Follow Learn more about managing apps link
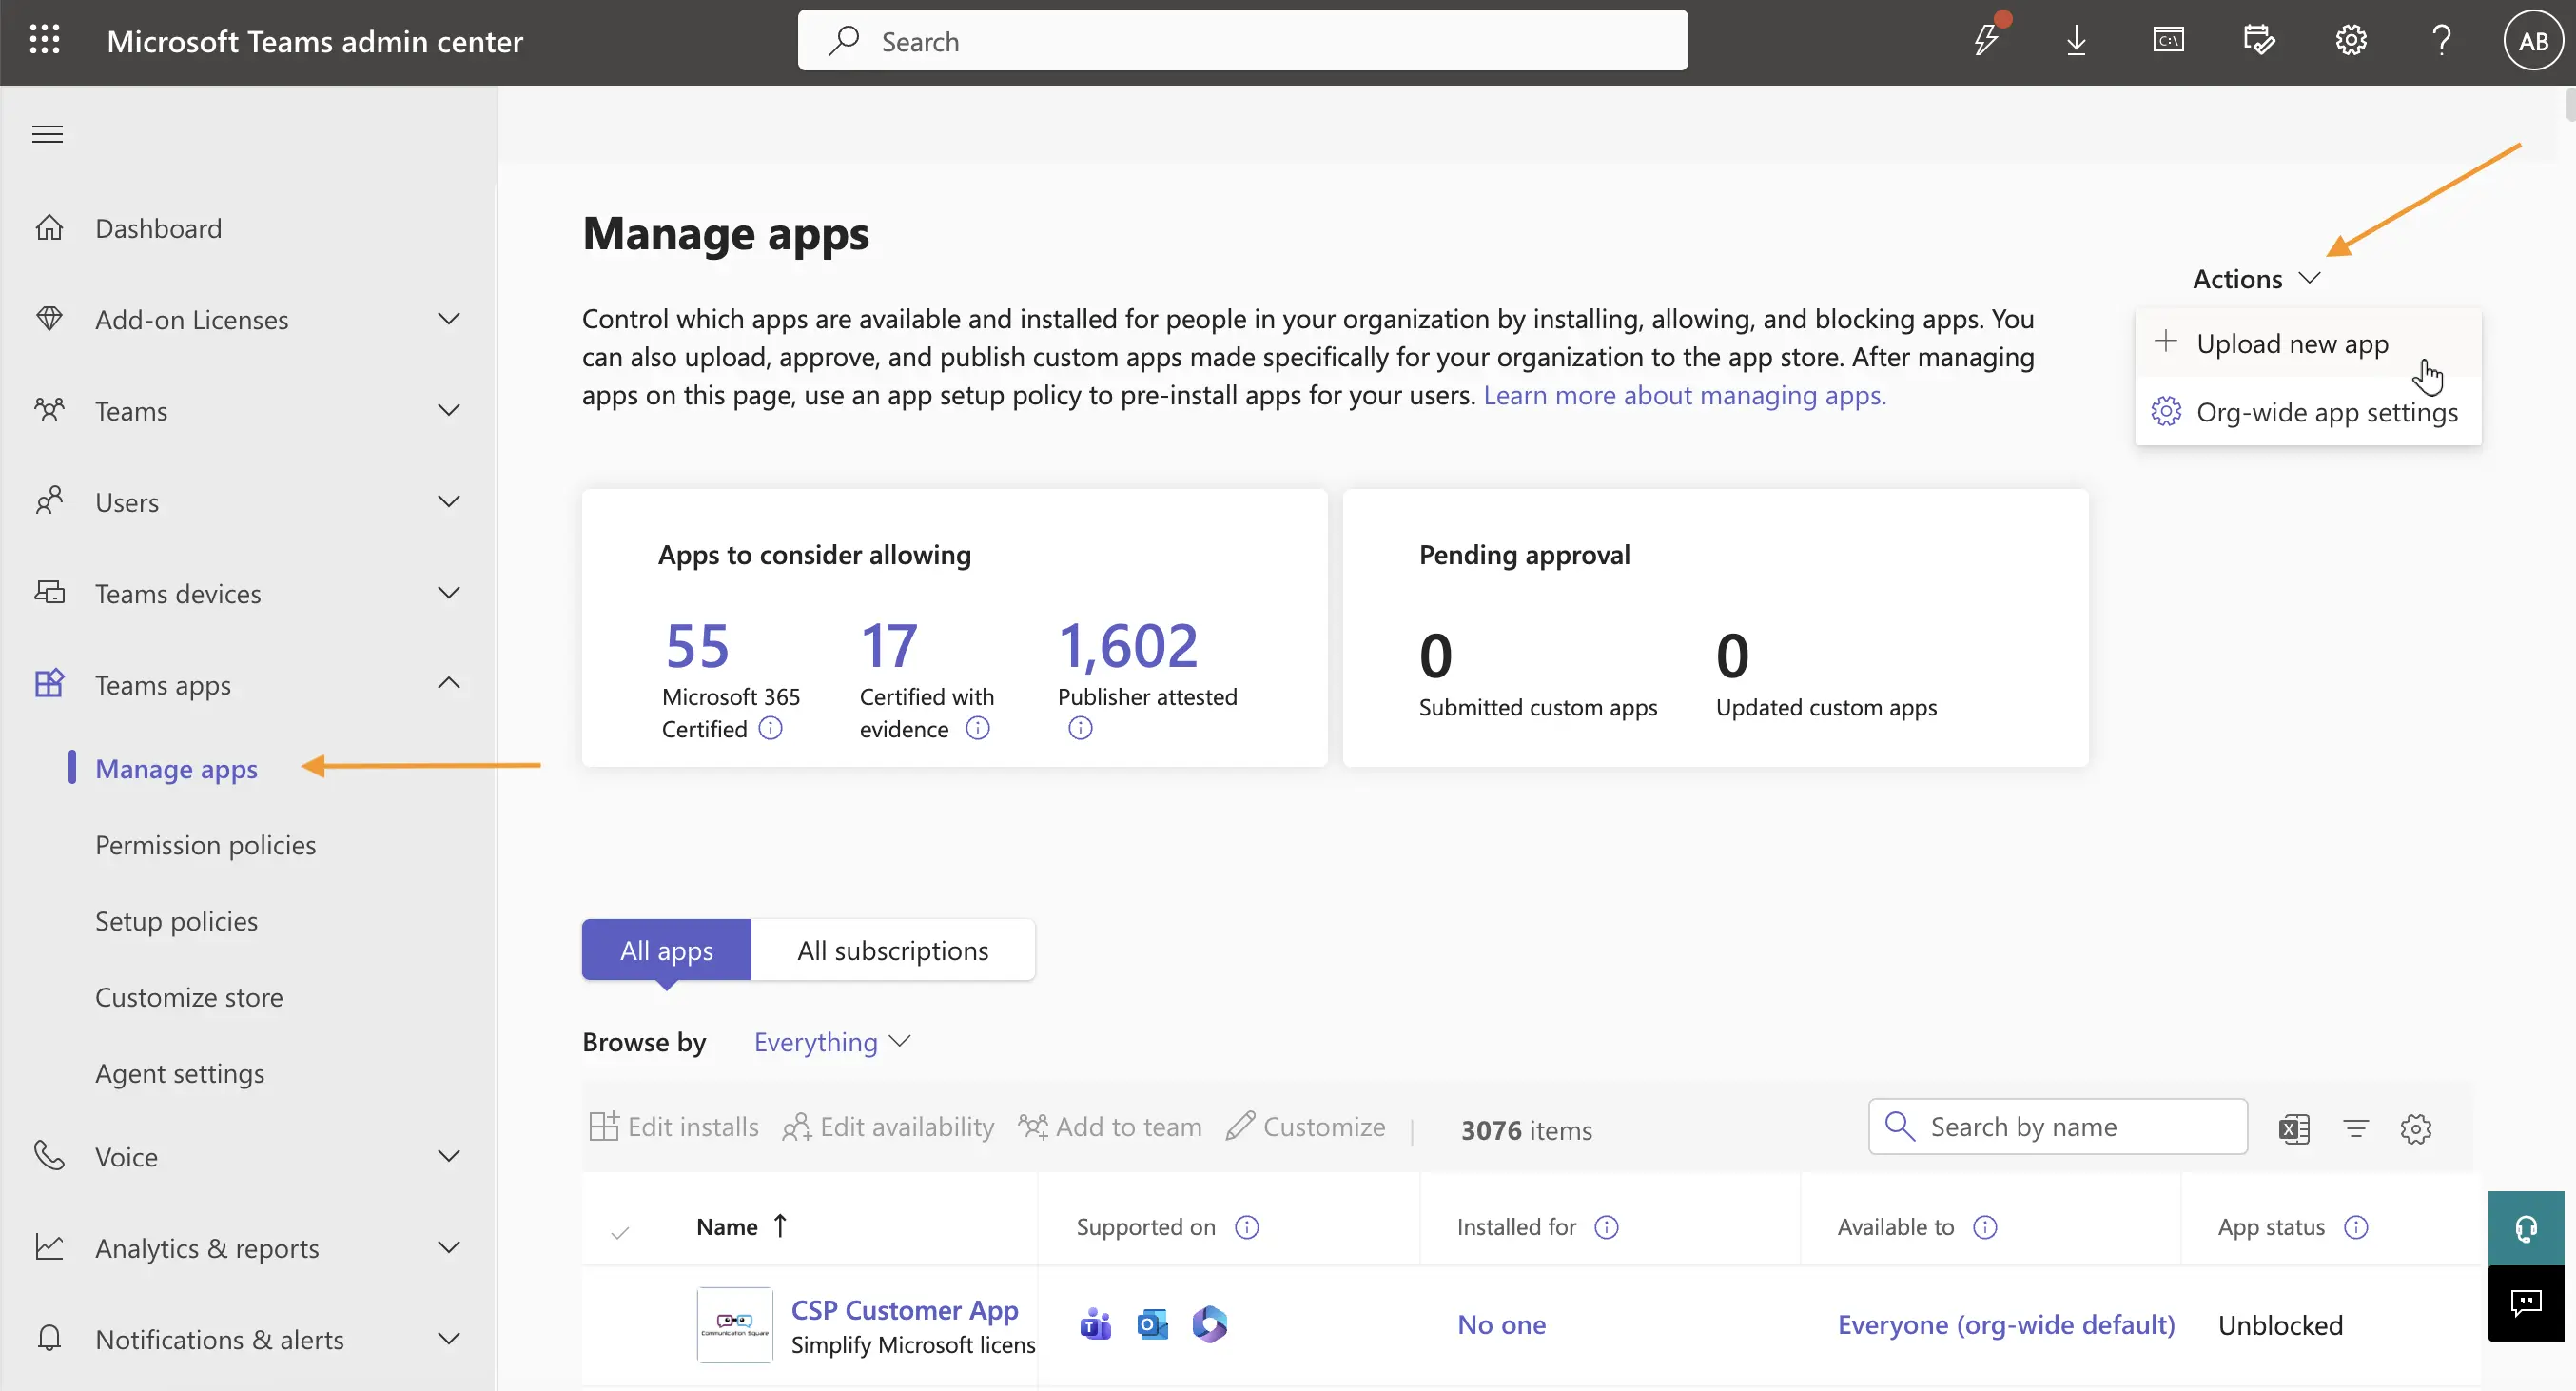The width and height of the screenshot is (2576, 1391). [x=1684, y=396]
